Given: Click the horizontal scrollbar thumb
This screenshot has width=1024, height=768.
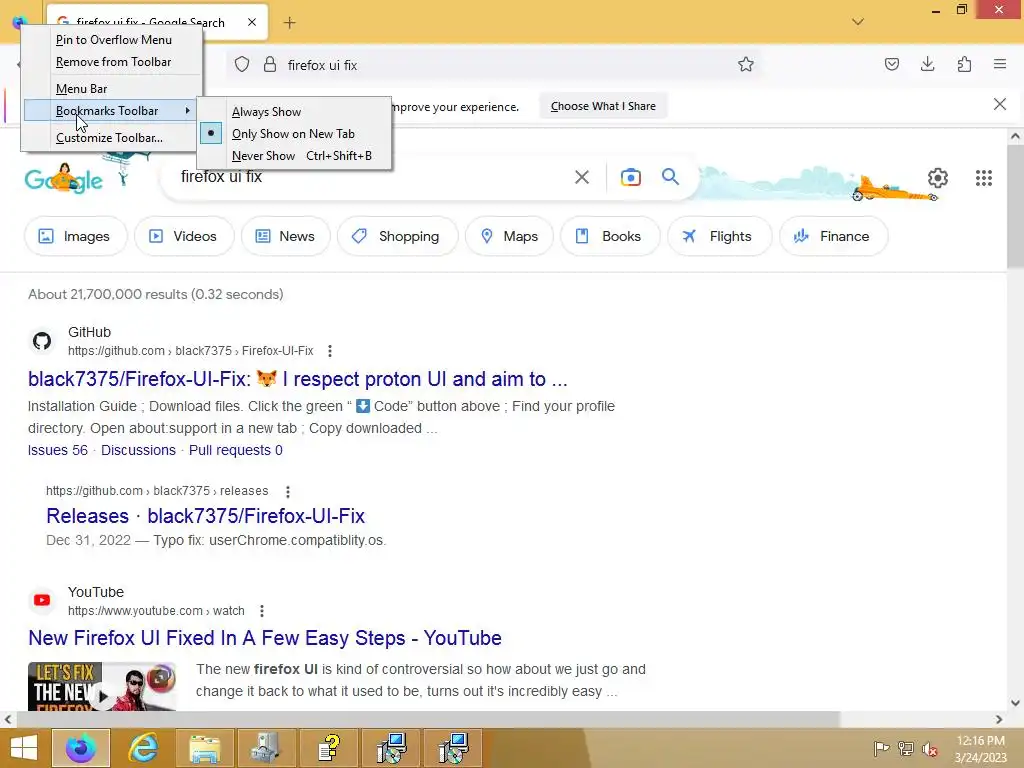Looking at the screenshot, I should click(428, 719).
